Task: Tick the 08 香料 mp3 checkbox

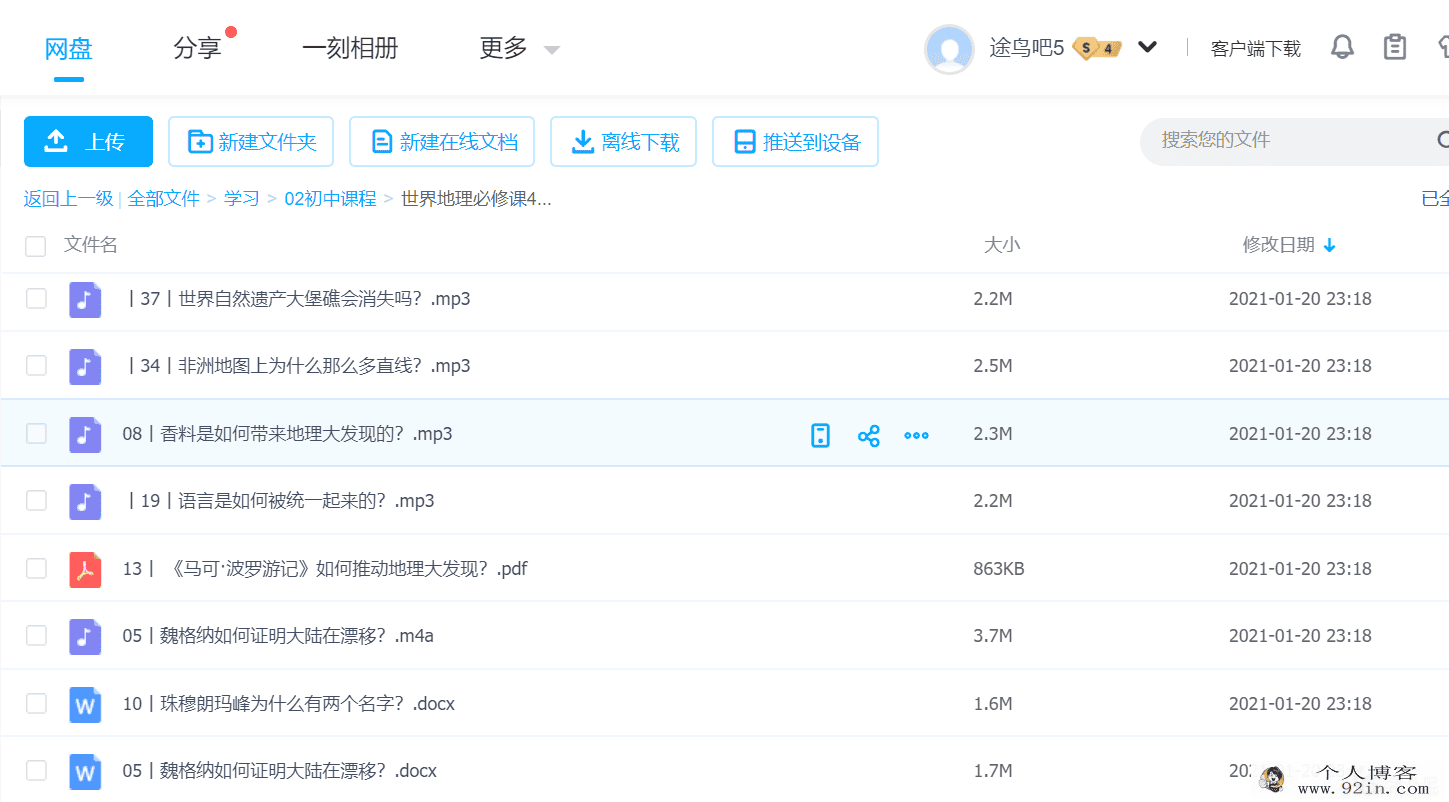Action: pyautogui.click(x=36, y=433)
